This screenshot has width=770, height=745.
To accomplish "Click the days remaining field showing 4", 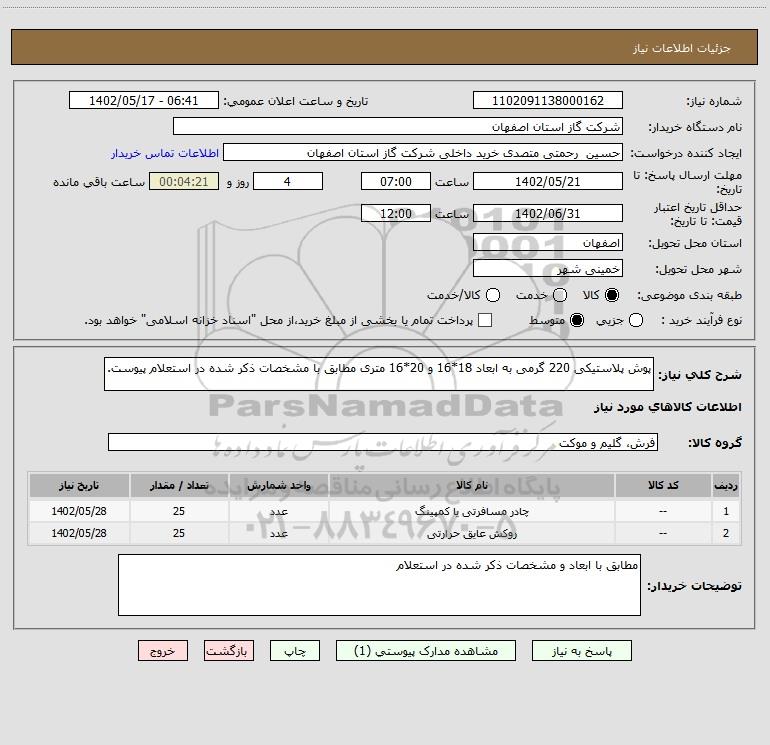I will 288,181.
